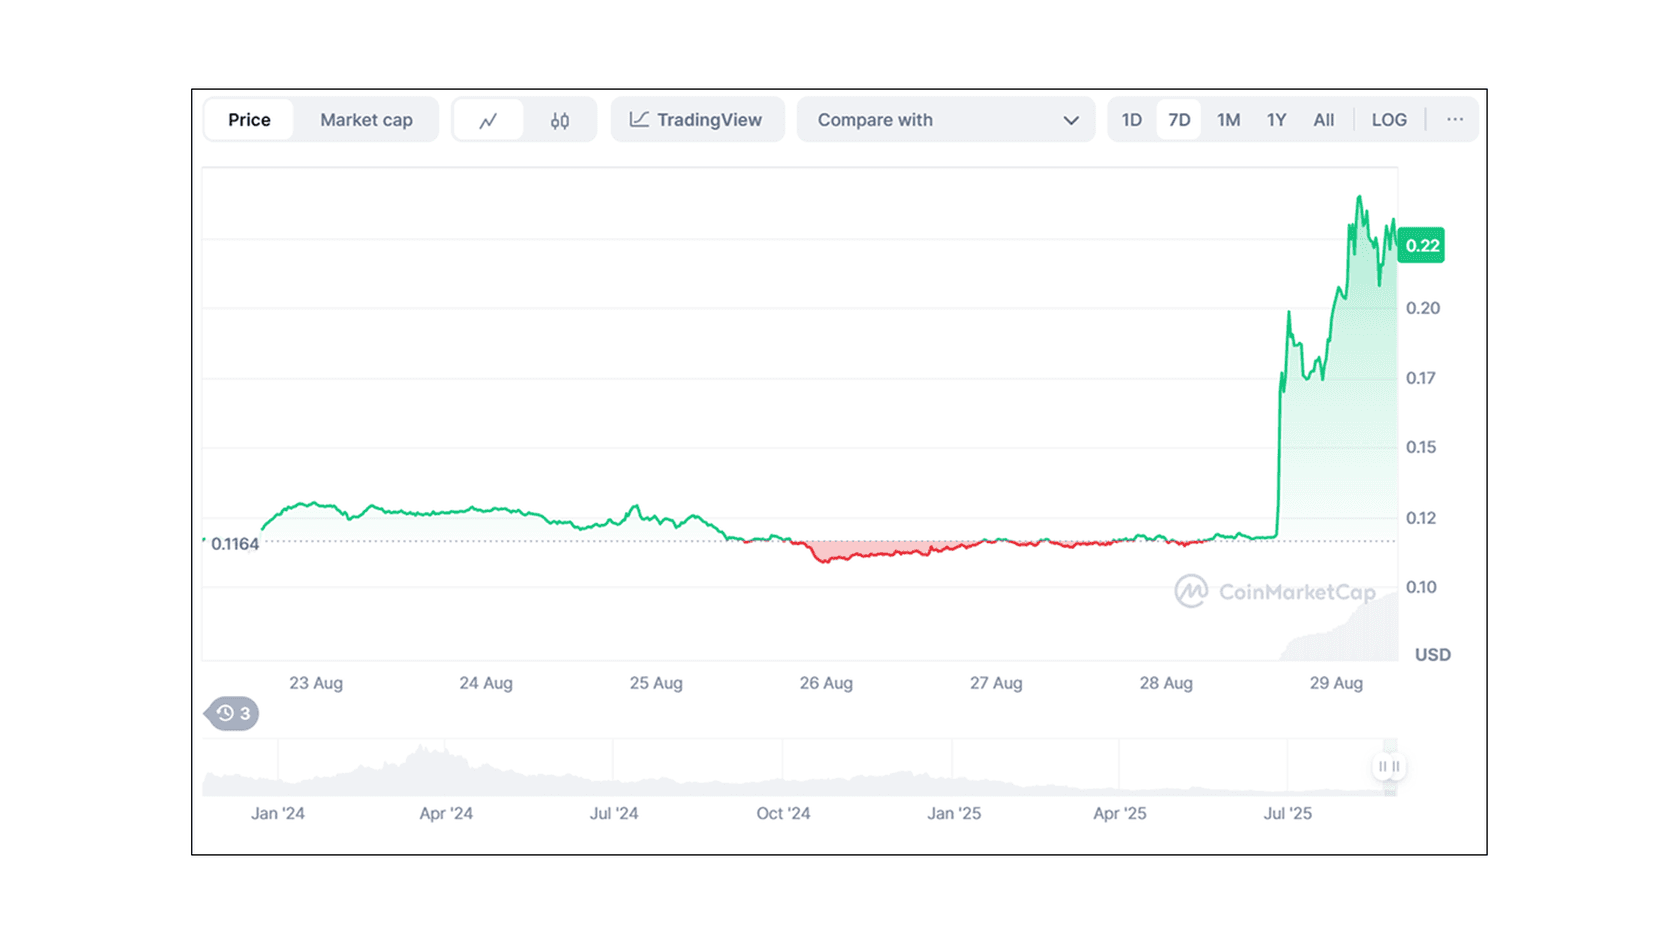This screenshot has width=1680, height=944.
Task: Select the Price tab
Action: pyautogui.click(x=249, y=120)
